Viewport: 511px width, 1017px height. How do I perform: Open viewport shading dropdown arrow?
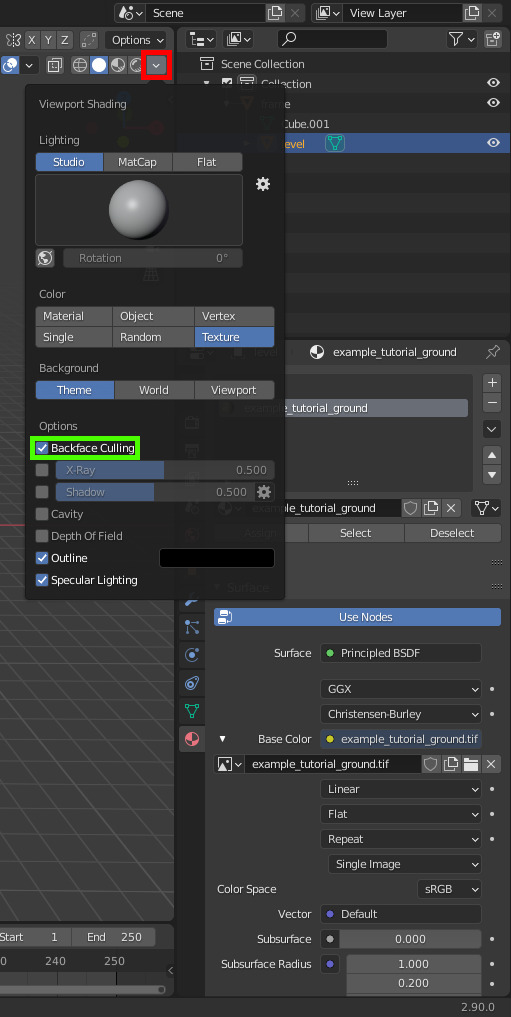pos(156,65)
